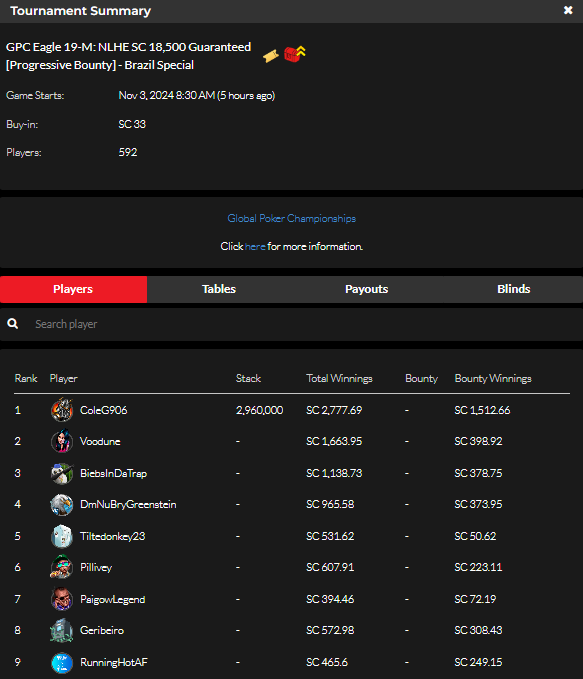Click bounty winnings SC 378.75
This screenshot has width=583, height=679.
click(x=478, y=473)
